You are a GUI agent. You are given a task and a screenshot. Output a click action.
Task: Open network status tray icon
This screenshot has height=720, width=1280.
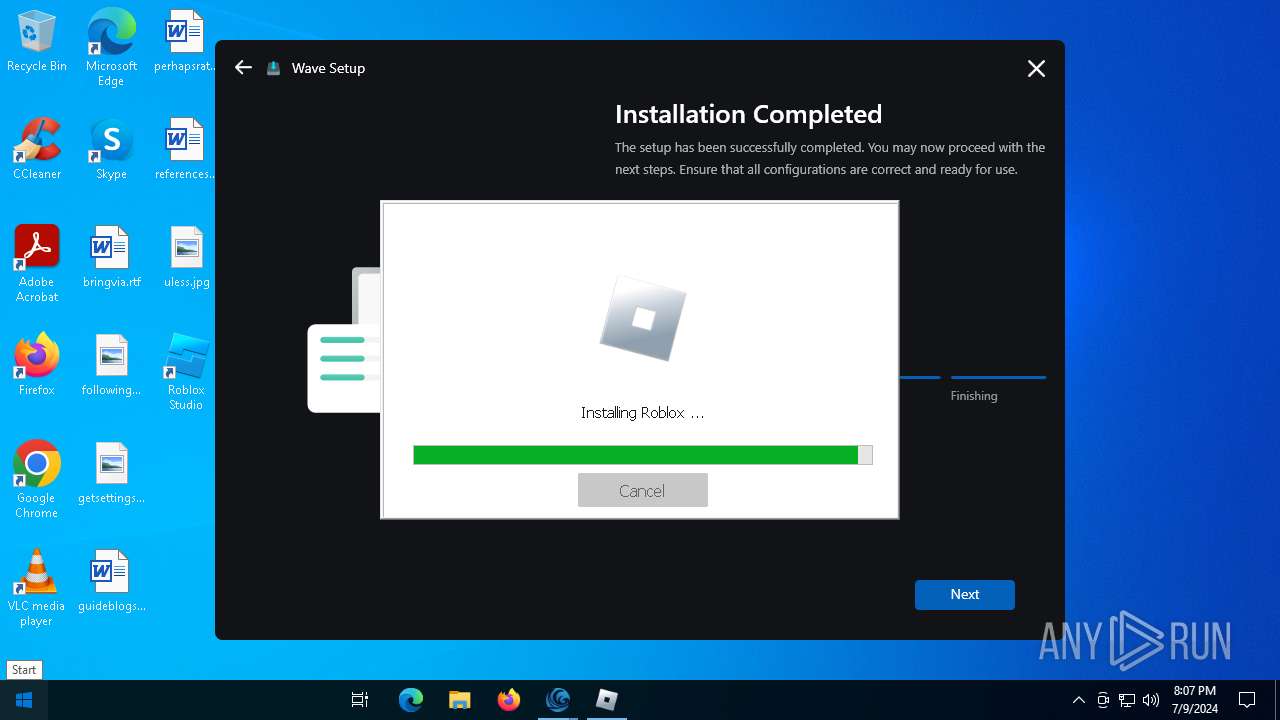click(1127, 700)
